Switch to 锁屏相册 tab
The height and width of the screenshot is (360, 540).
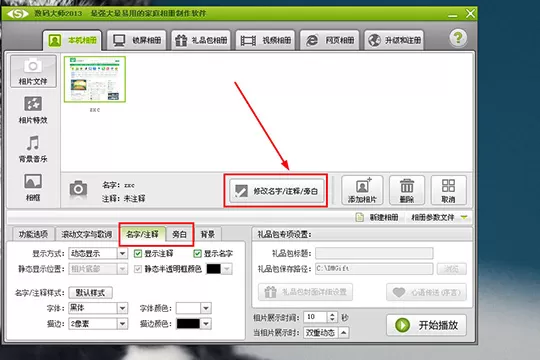(x=137, y=40)
